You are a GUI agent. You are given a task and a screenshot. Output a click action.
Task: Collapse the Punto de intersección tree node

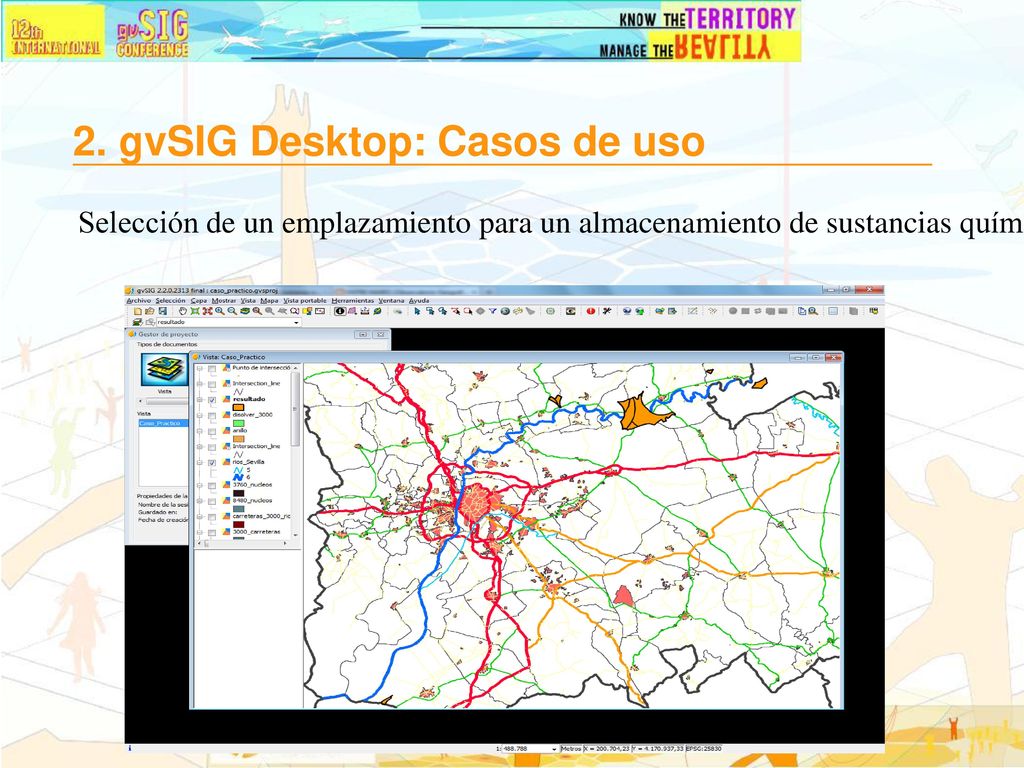tap(199, 369)
